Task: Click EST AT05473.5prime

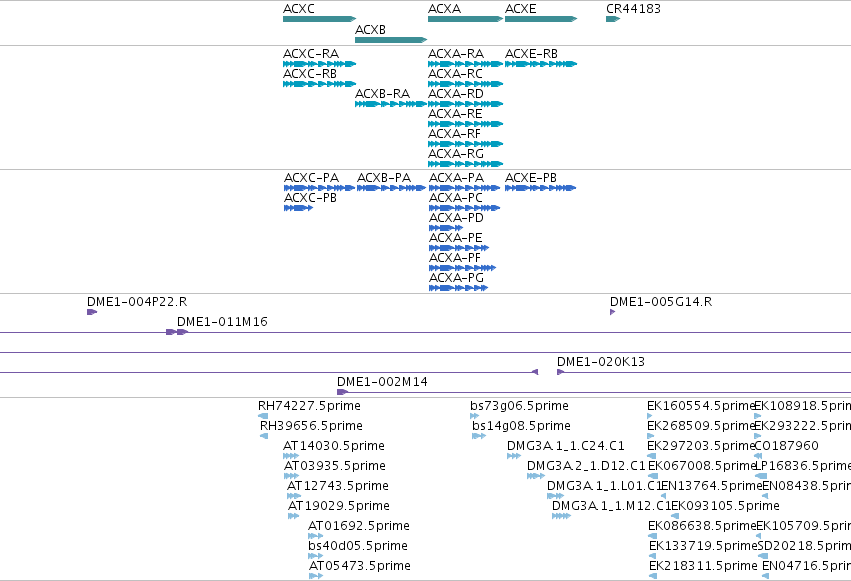Action: (x=316, y=577)
